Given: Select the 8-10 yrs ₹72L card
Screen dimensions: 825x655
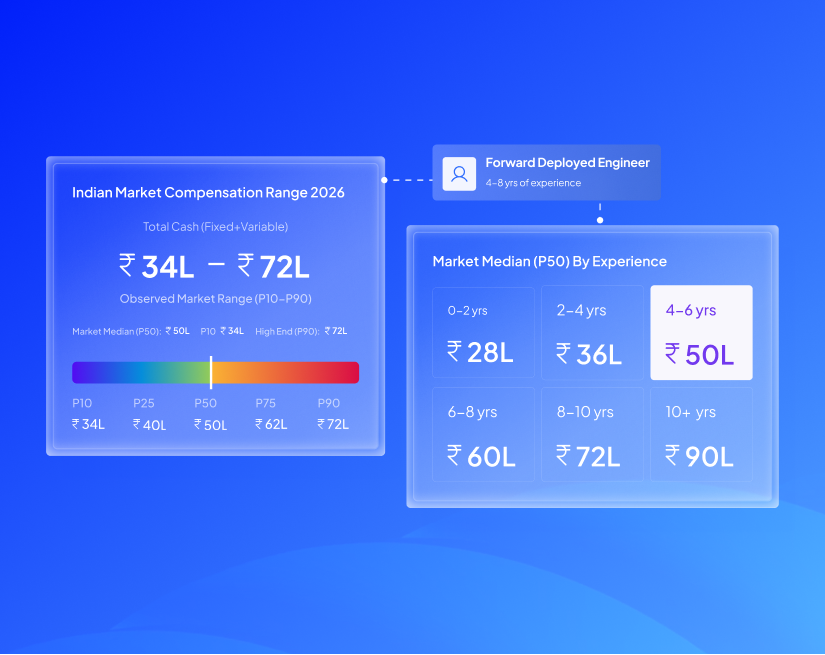Looking at the screenshot, I should [x=592, y=435].
